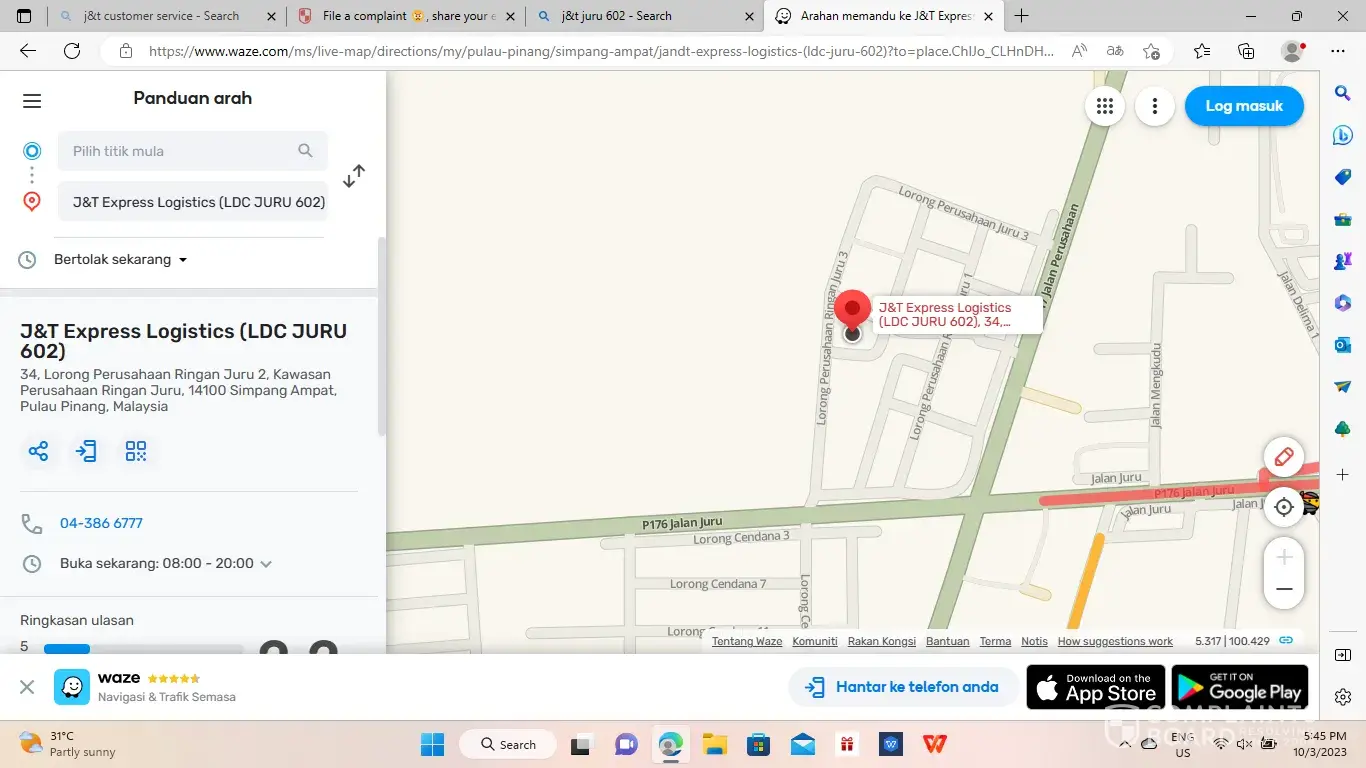
Task: Click the ENG US language indicator
Action: click(x=1183, y=744)
